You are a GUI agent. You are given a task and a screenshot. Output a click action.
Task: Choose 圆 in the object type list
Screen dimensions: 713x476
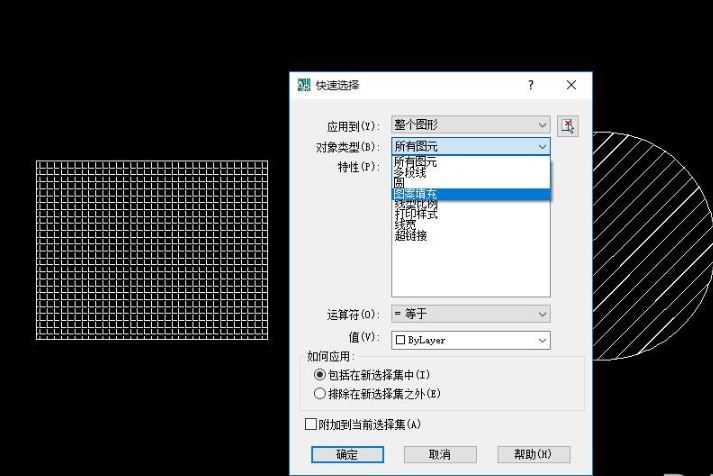click(471, 183)
